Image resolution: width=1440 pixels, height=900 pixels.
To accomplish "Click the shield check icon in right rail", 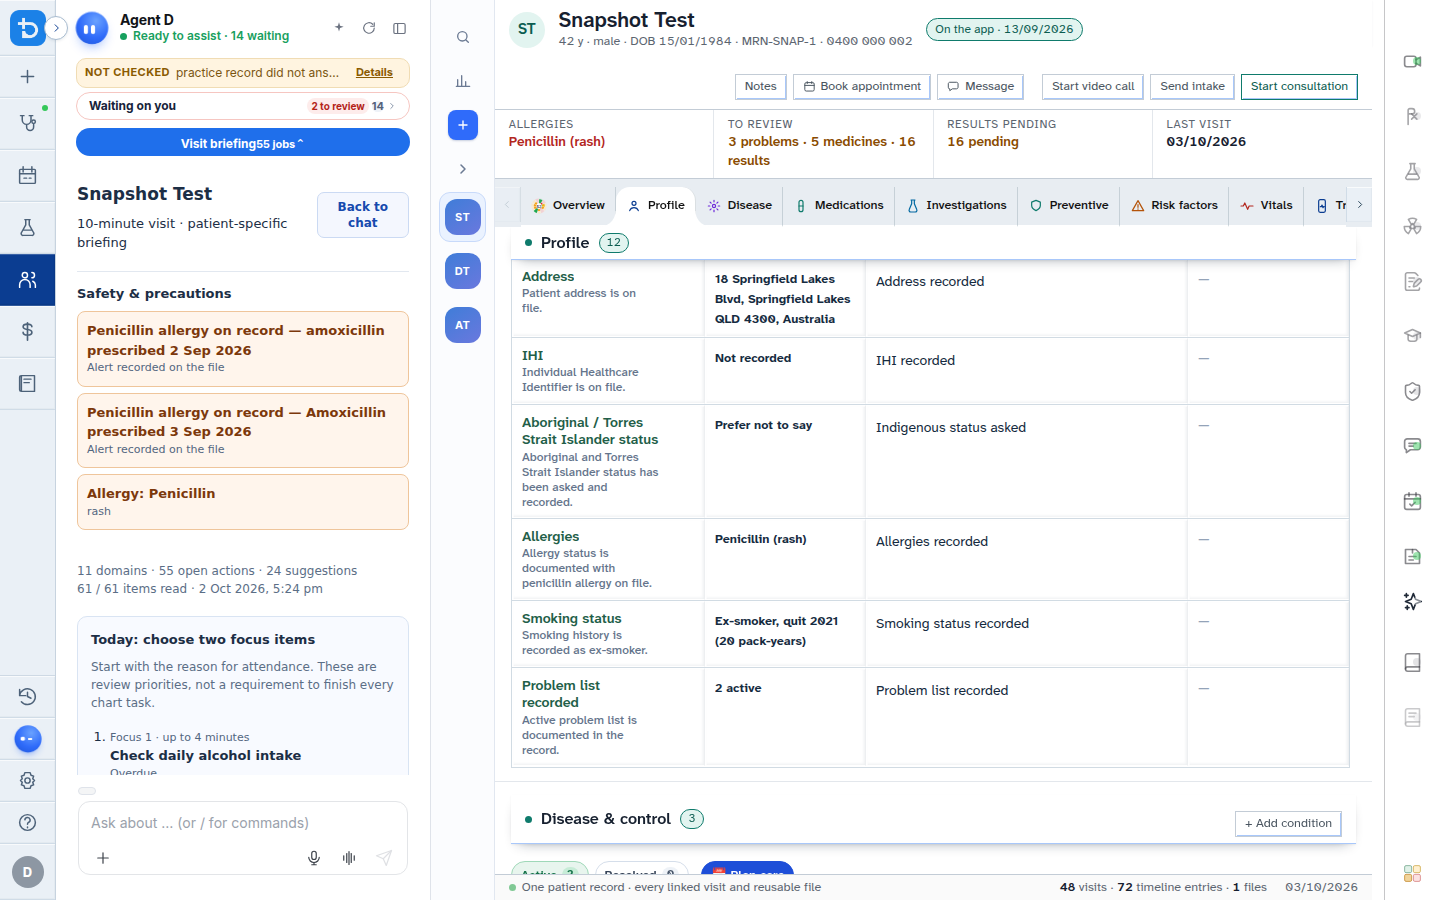I will pyautogui.click(x=1412, y=391).
